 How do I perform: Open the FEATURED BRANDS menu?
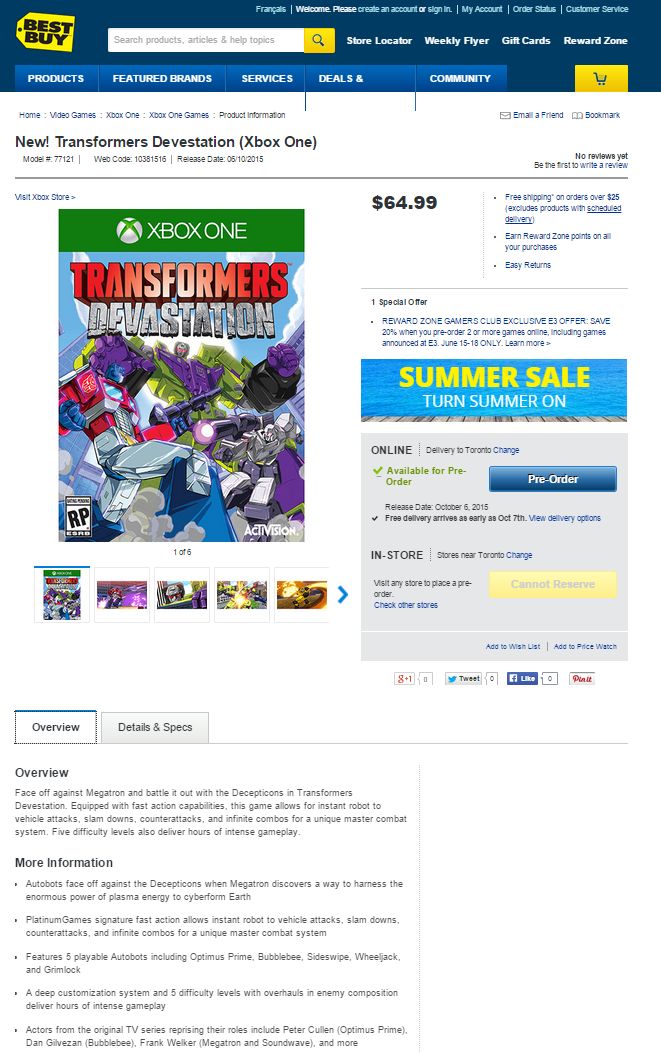click(162, 79)
